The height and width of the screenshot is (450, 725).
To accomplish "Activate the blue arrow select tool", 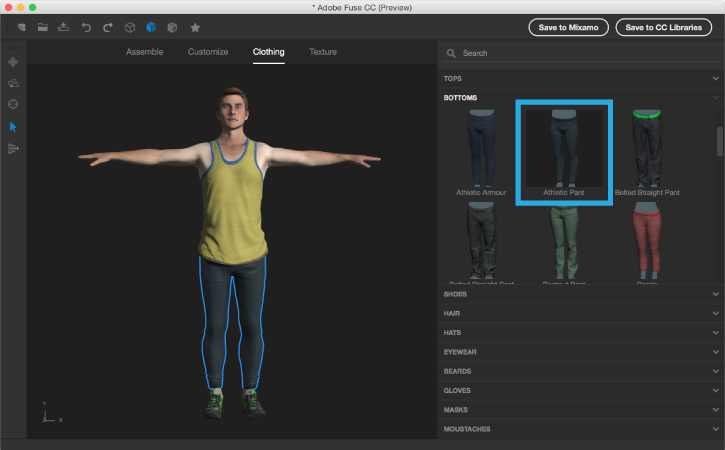I will (13, 127).
